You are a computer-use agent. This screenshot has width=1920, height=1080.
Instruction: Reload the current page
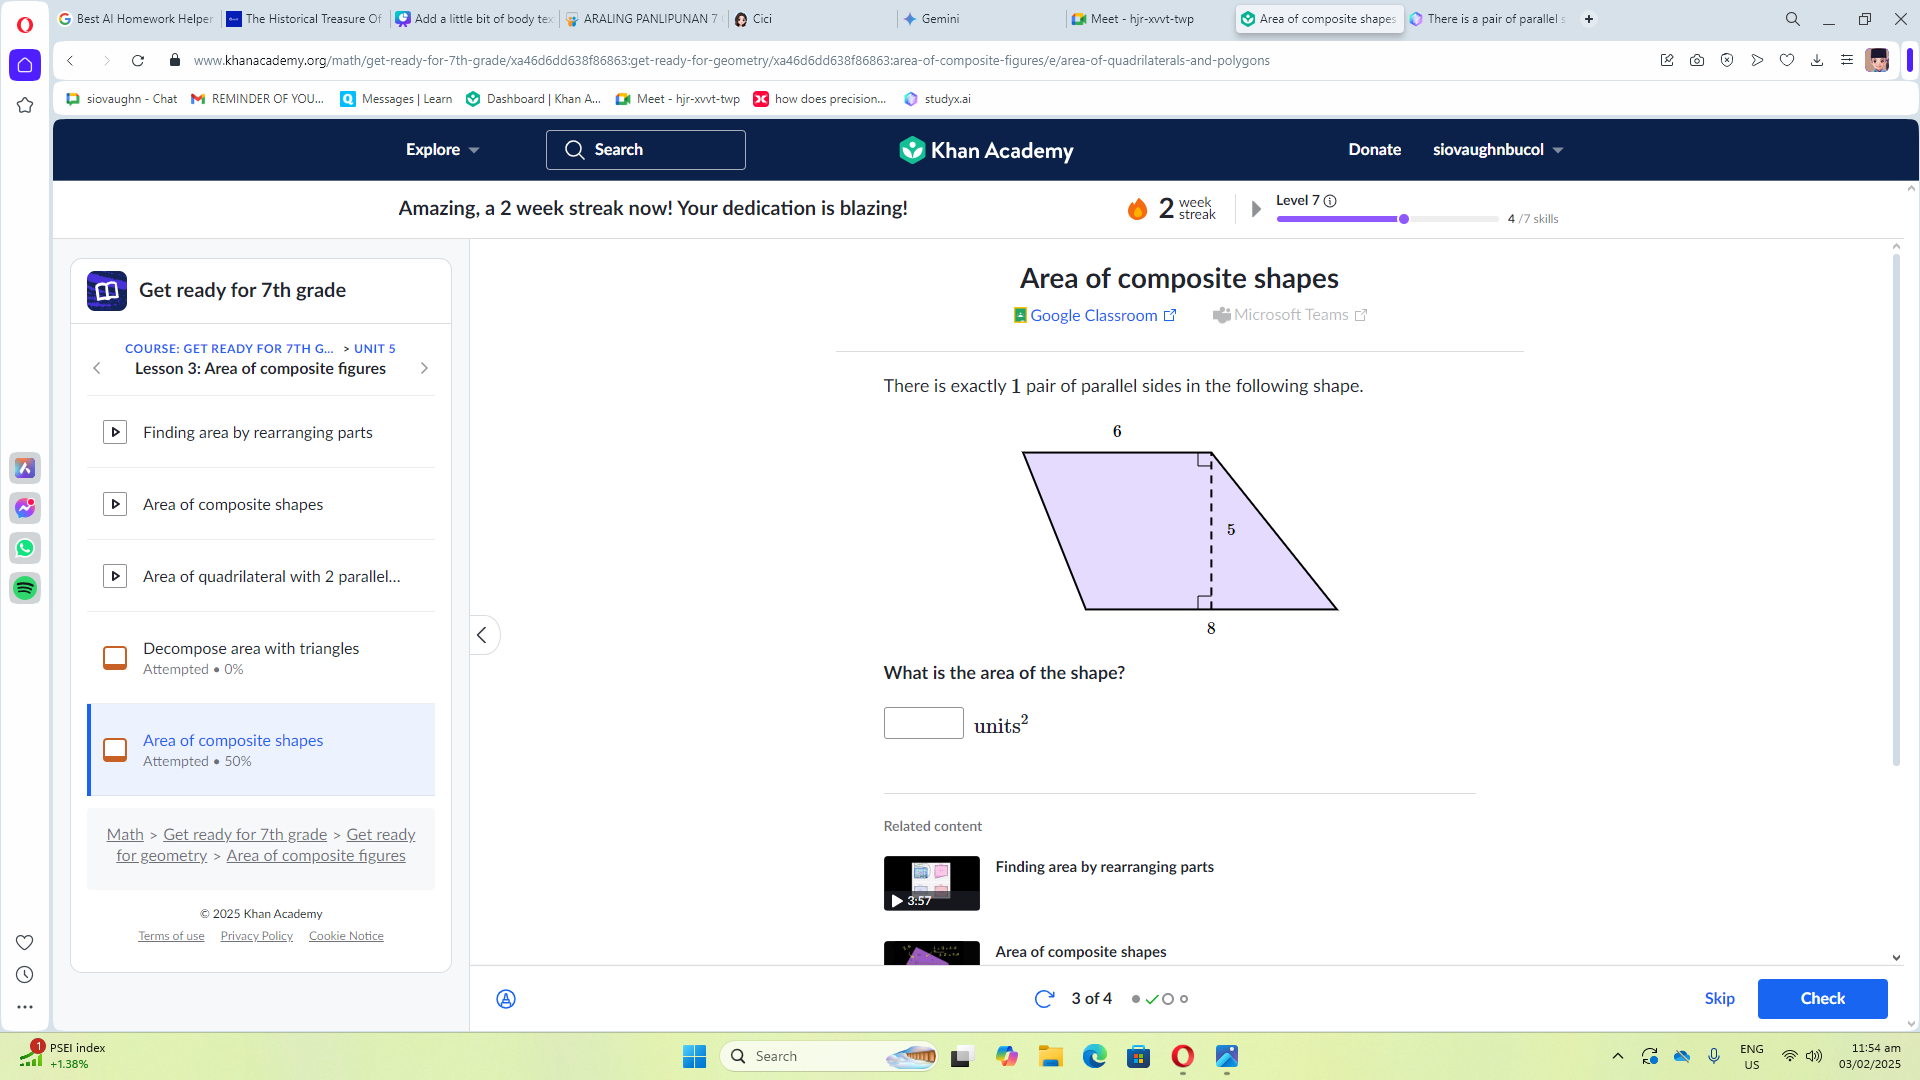pos(138,60)
